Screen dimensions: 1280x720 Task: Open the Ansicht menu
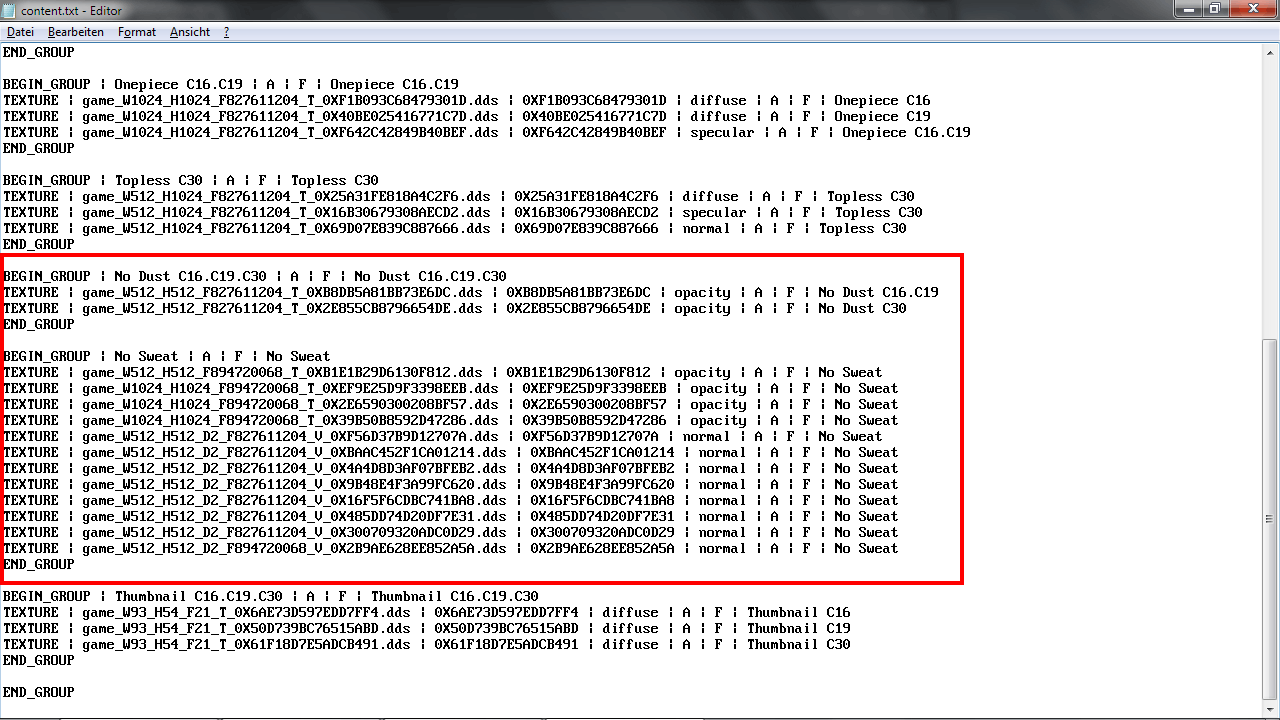pyautogui.click(x=190, y=32)
